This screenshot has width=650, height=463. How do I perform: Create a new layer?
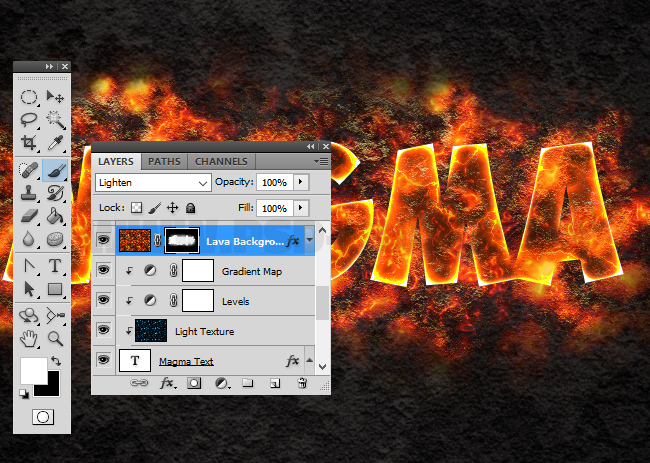tap(274, 383)
